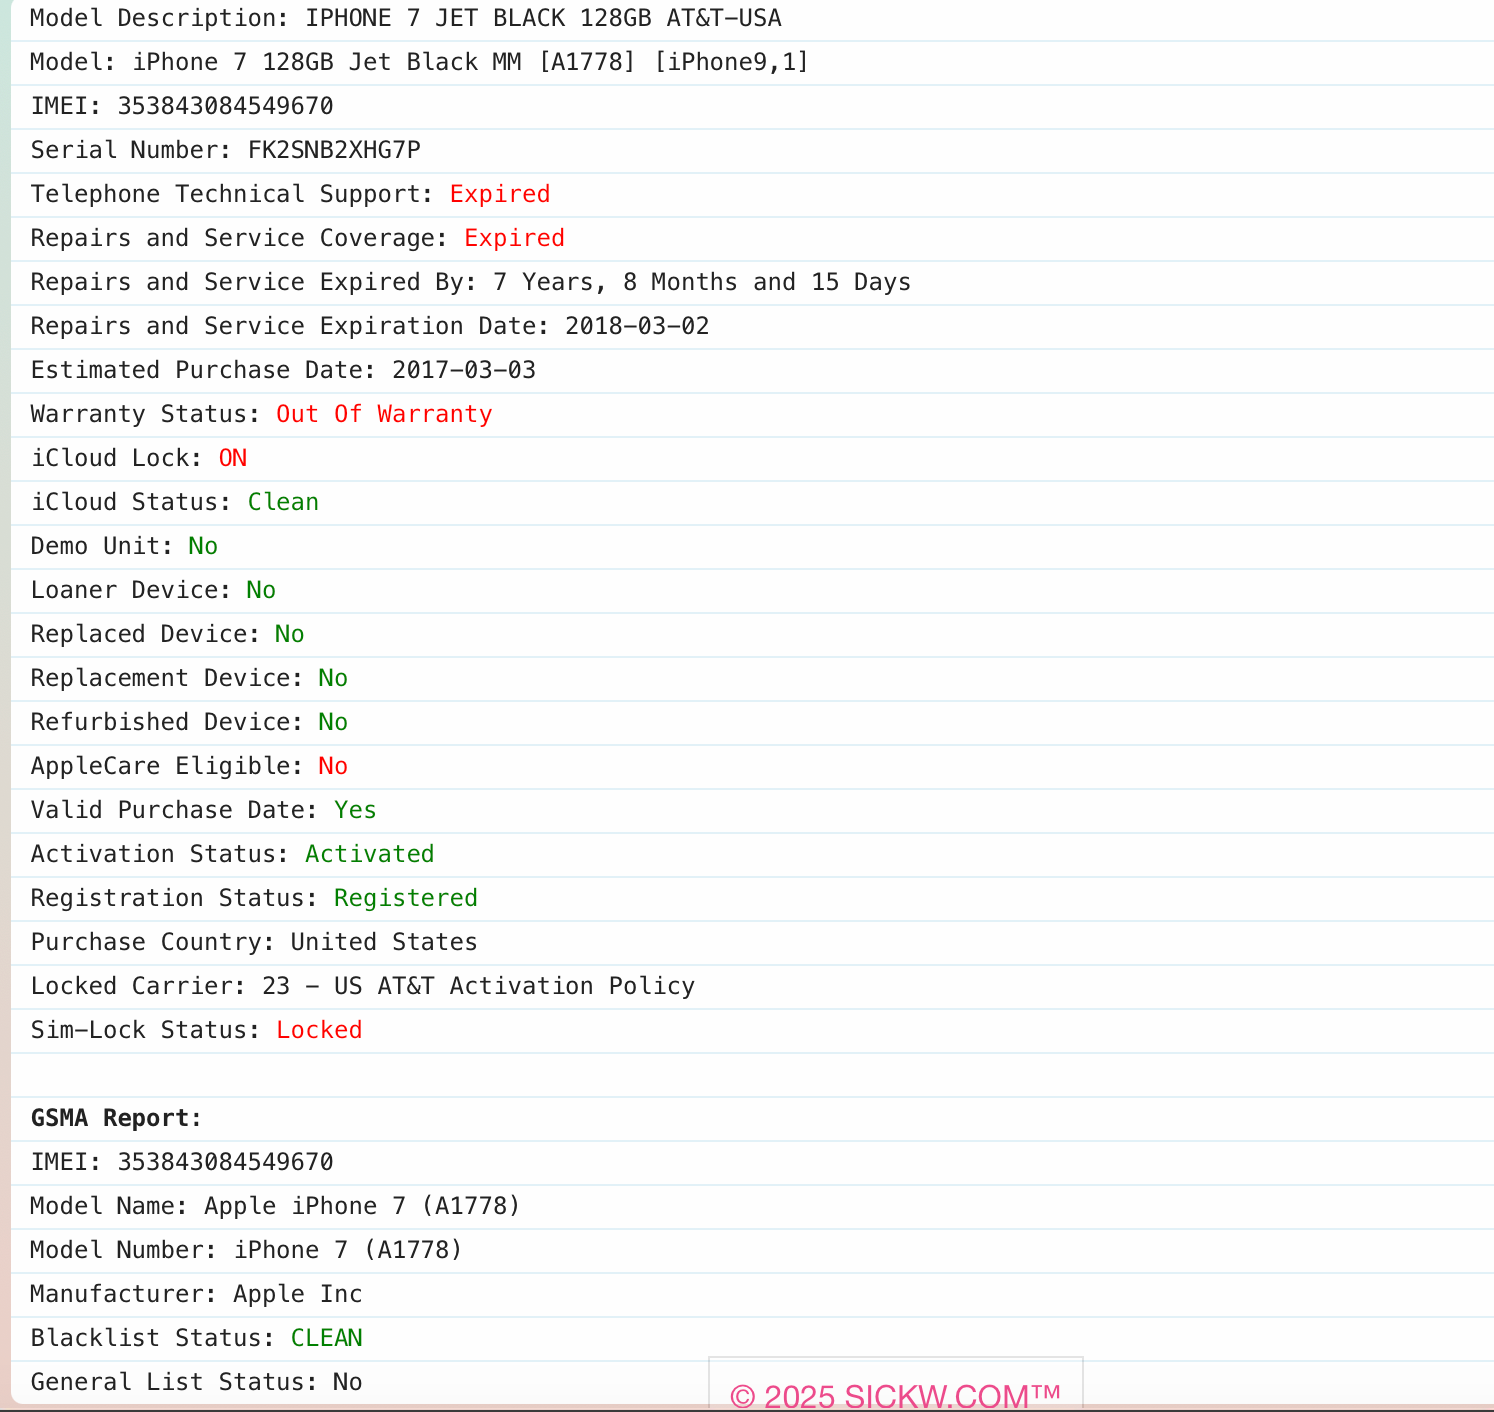Image resolution: width=1494 pixels, height=1412 pixels.
Task: Click the iCloud Lock 'ON' value
Action: pyautogui.click(x=233, y=458)
